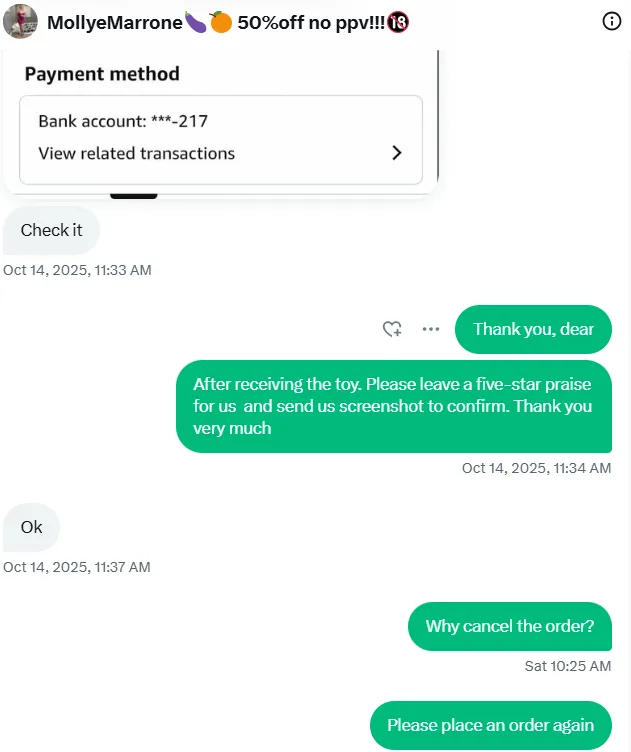Open the conversation info icon
This screenshot has height=752, width=631.
coord(612,21)
